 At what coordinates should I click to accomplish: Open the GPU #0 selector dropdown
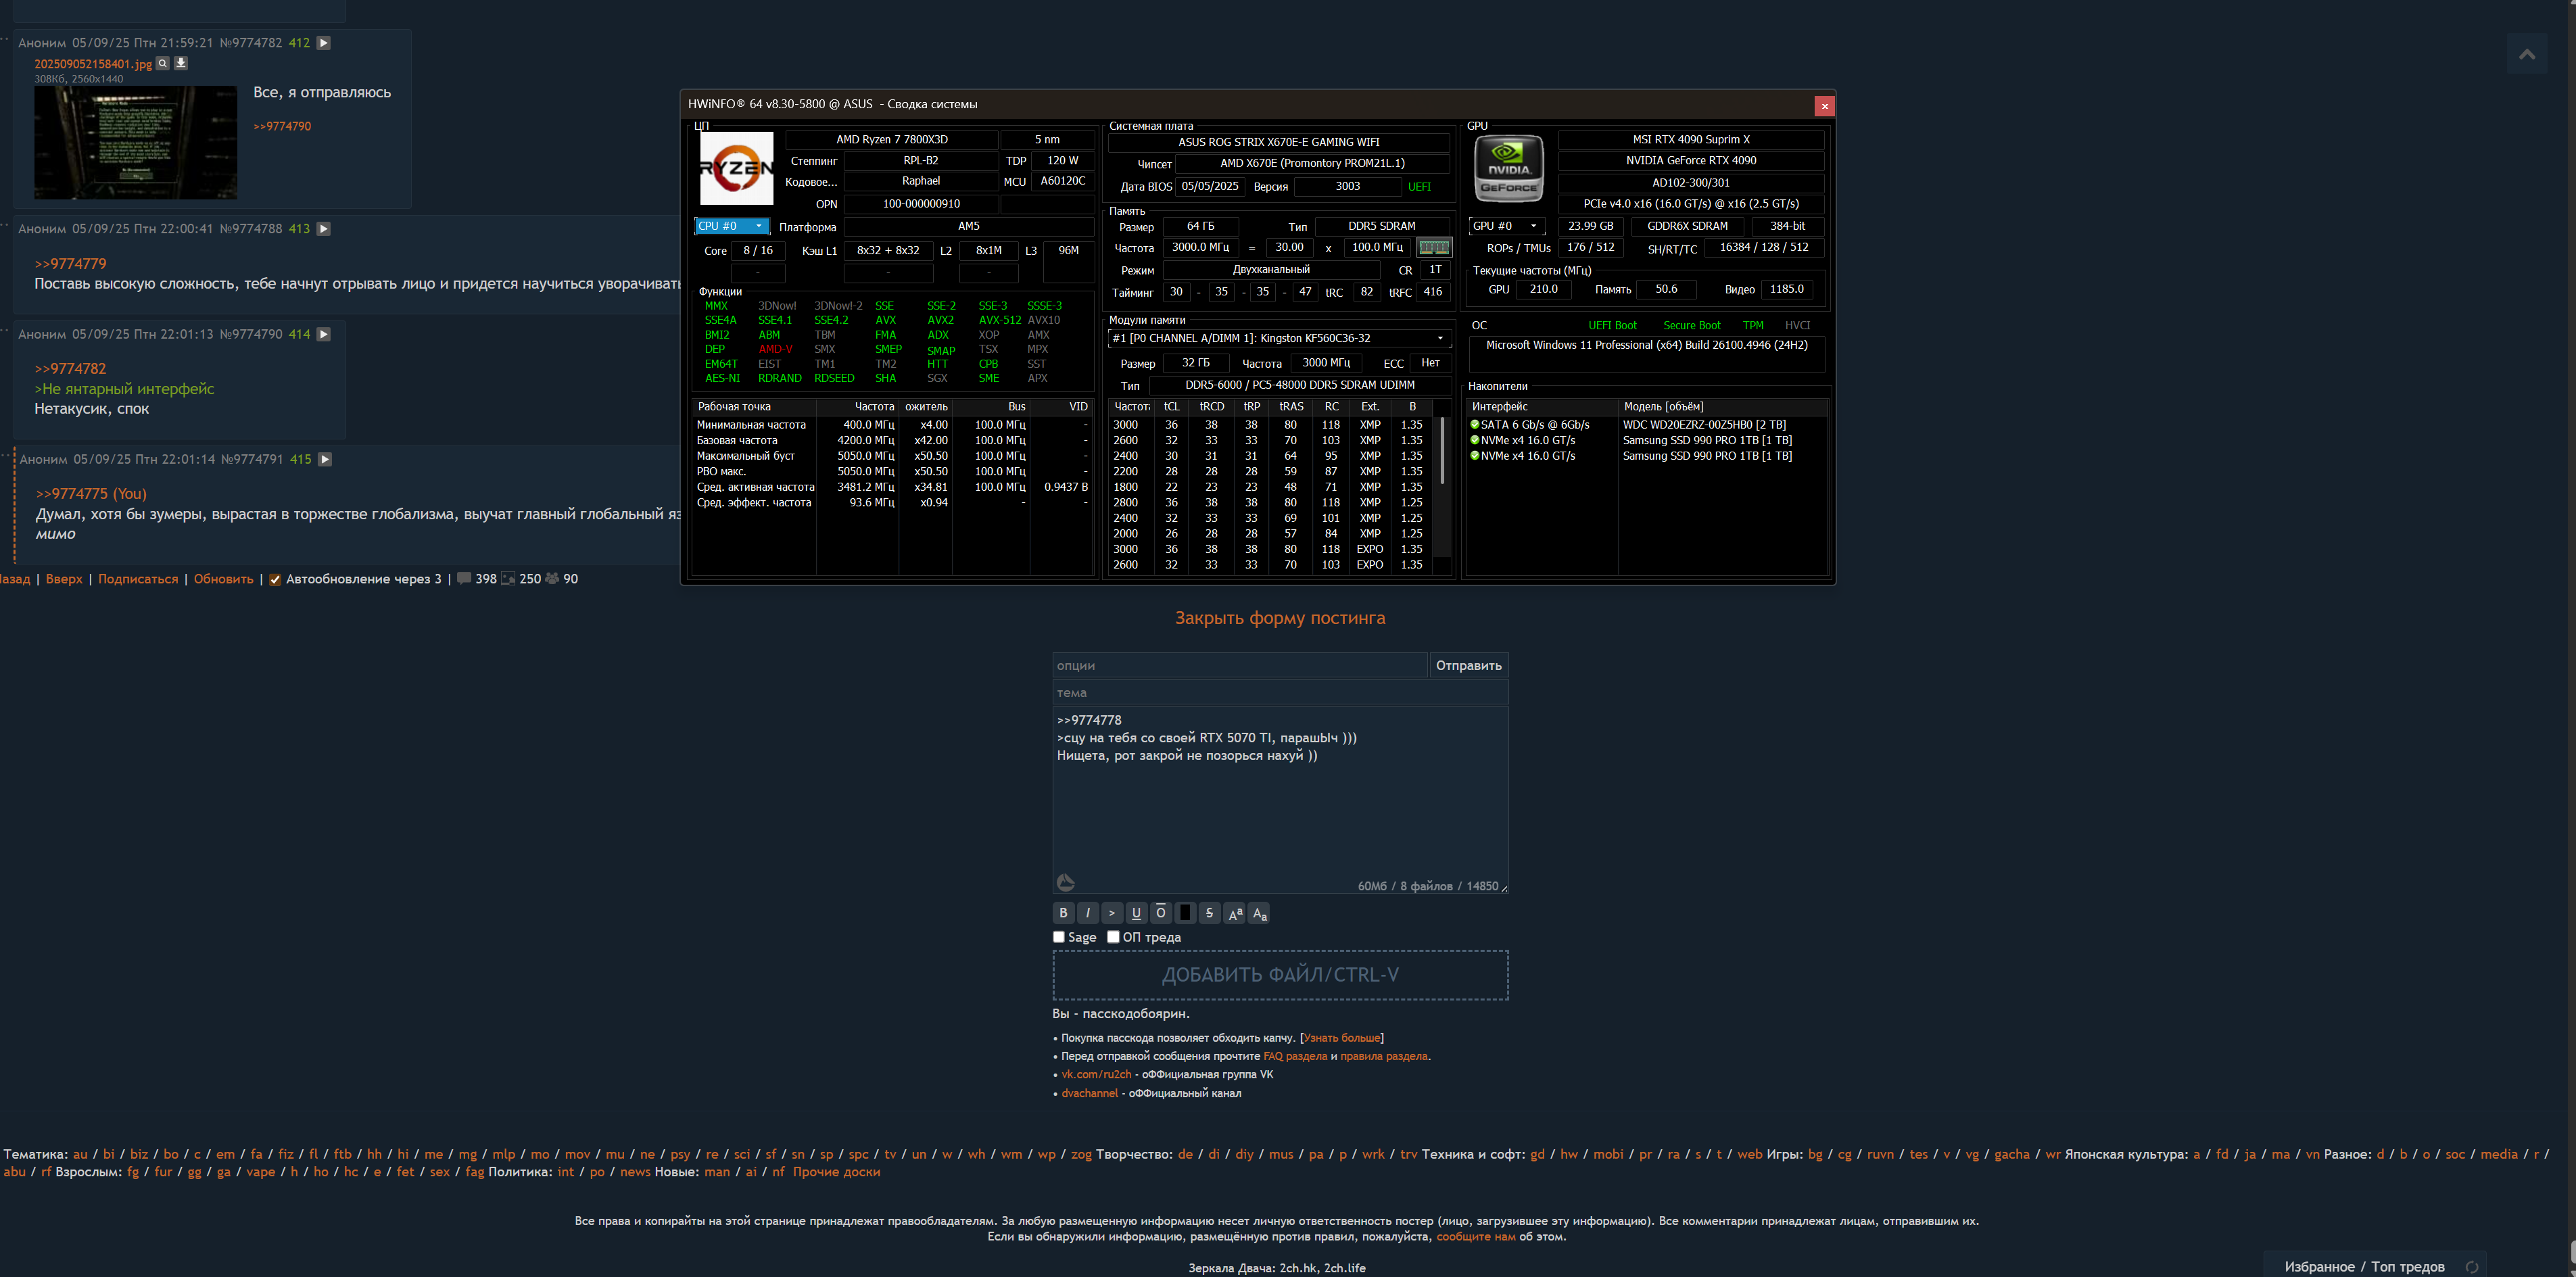(x=1506, y=226)
